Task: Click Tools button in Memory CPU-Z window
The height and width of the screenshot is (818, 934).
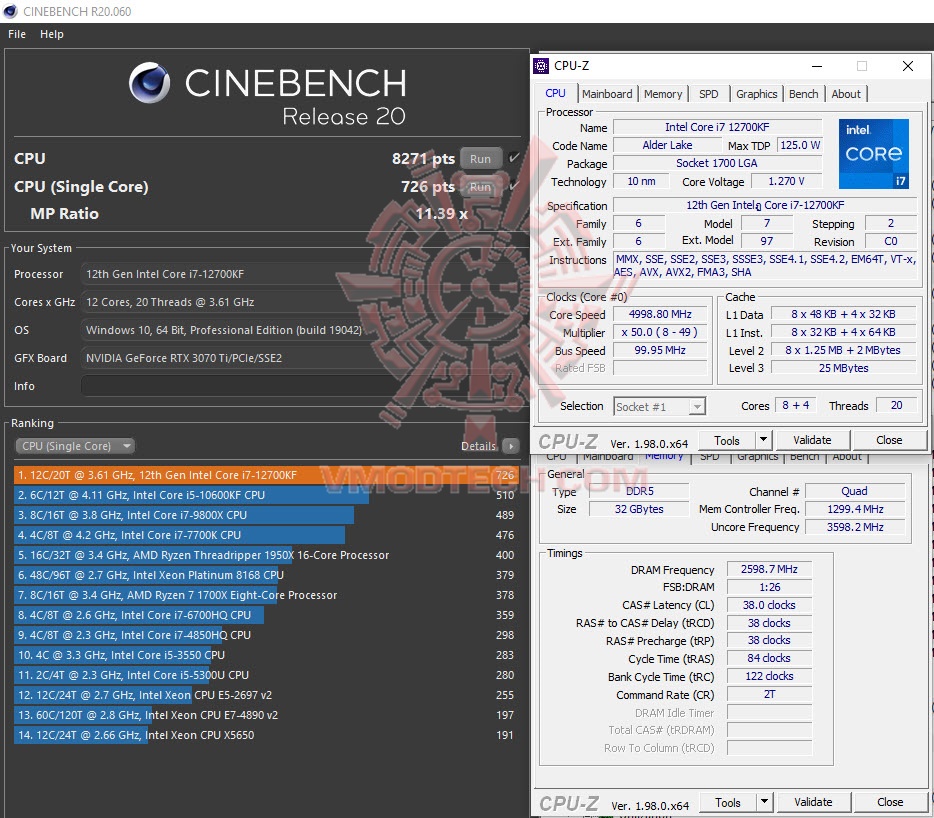Action: tap(728, 802)
